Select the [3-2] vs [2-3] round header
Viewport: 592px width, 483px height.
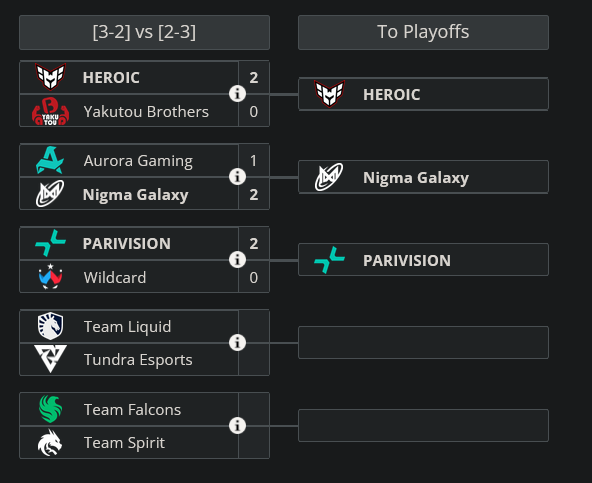pos(144,32)
